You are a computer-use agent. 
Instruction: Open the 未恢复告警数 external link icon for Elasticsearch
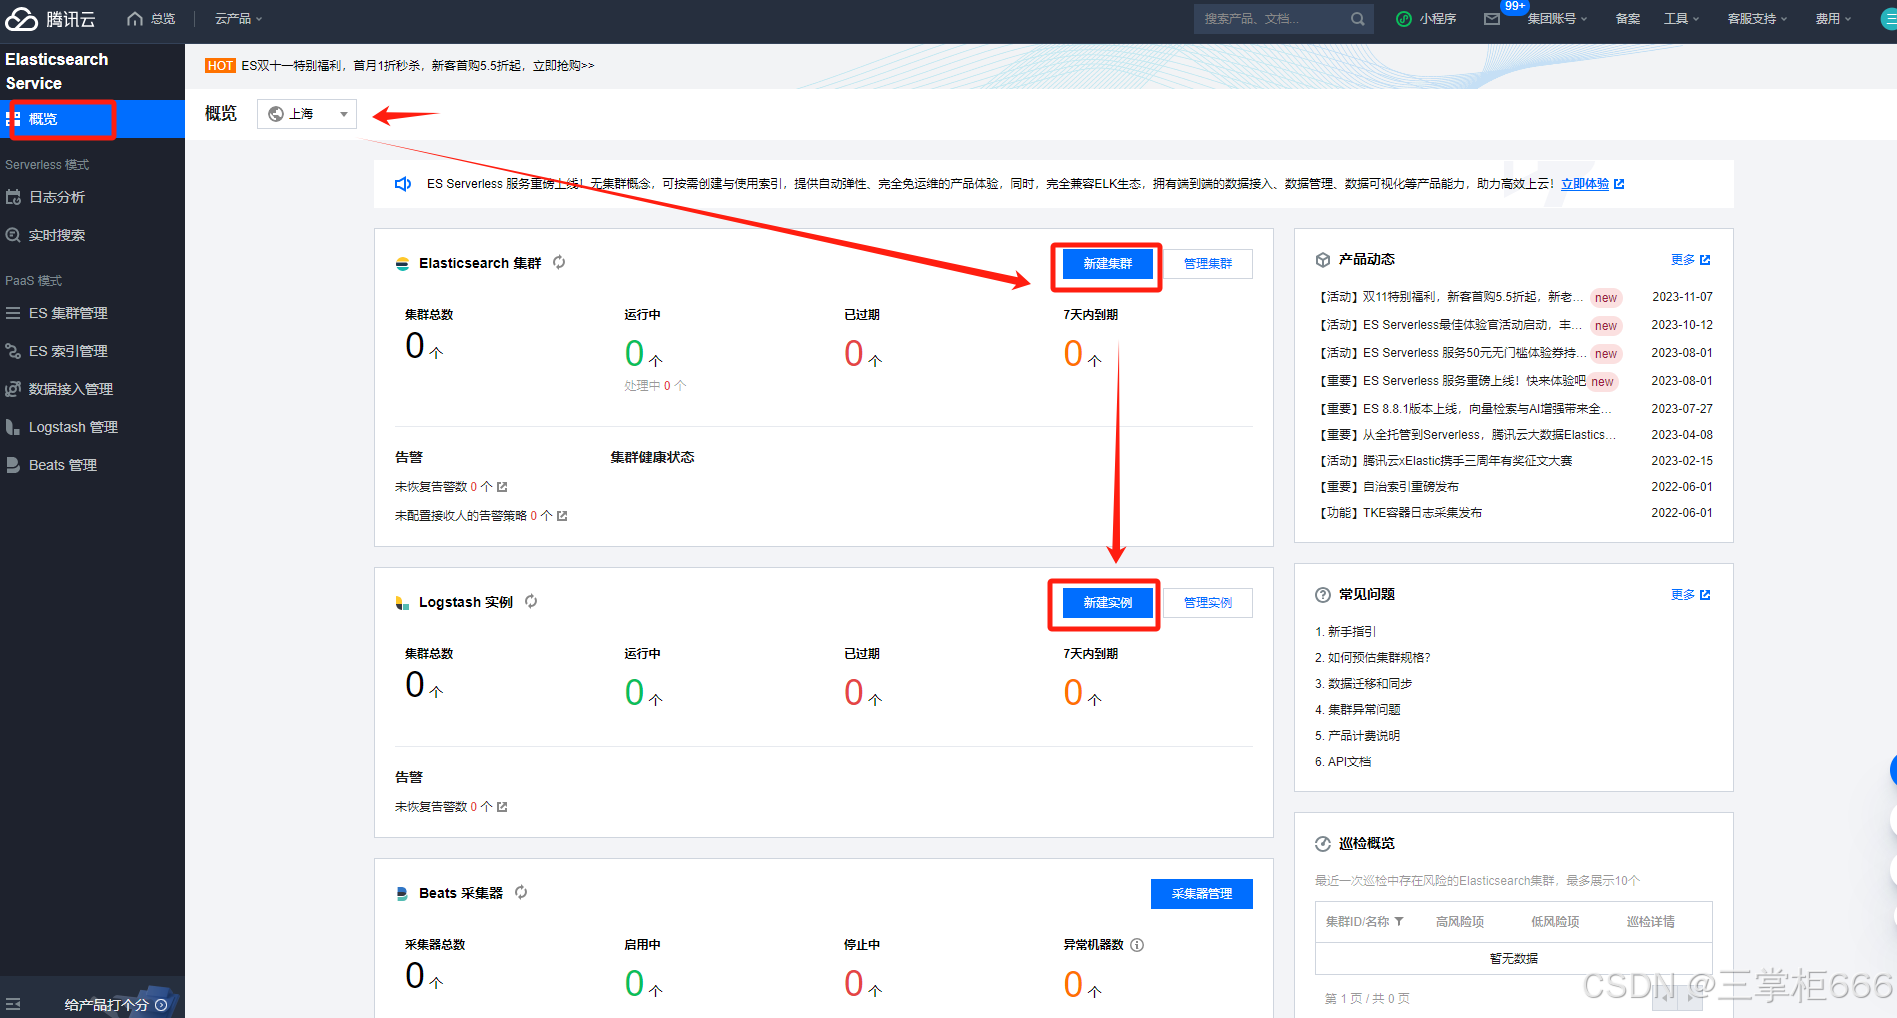[502, 487]
